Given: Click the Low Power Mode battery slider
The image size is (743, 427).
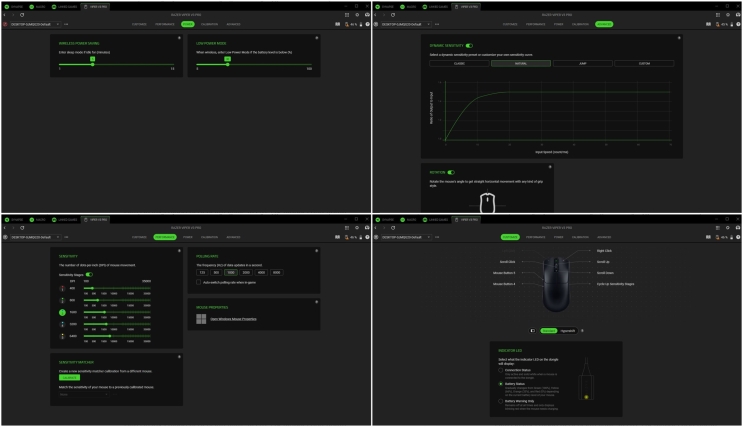Looking at the screenshot, I should pos(254,64).
